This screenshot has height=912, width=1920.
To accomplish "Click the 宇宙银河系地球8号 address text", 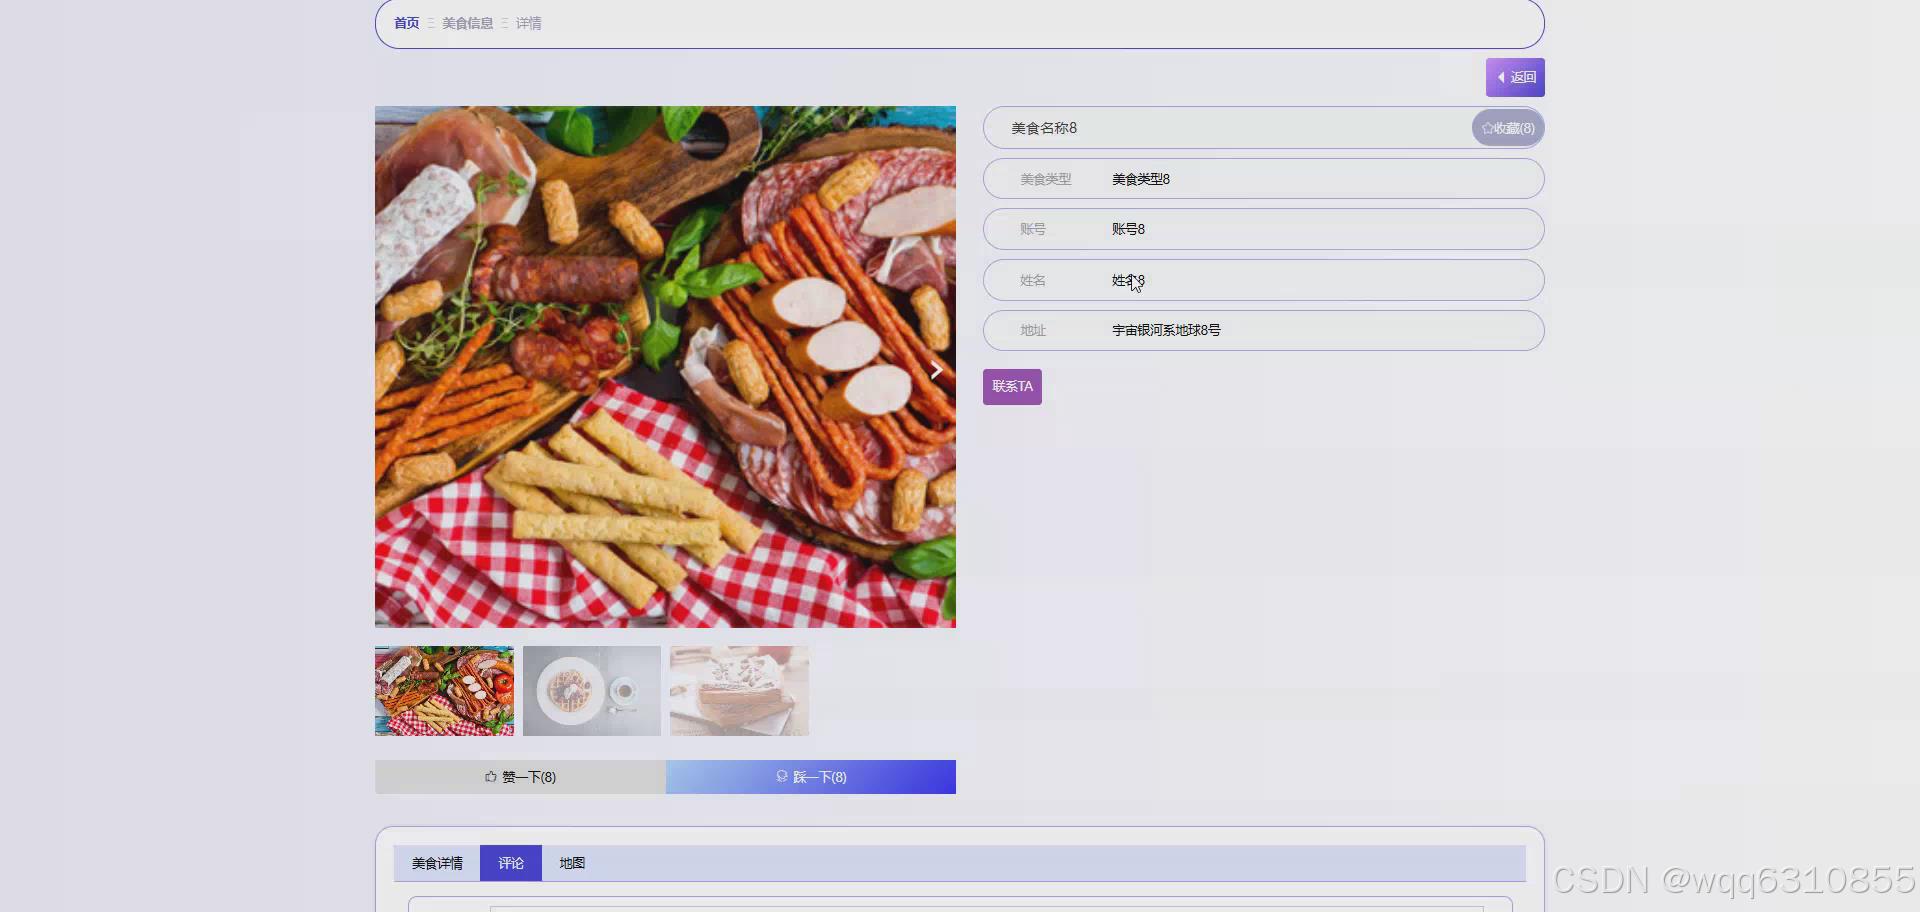I will coord(1166,330).
